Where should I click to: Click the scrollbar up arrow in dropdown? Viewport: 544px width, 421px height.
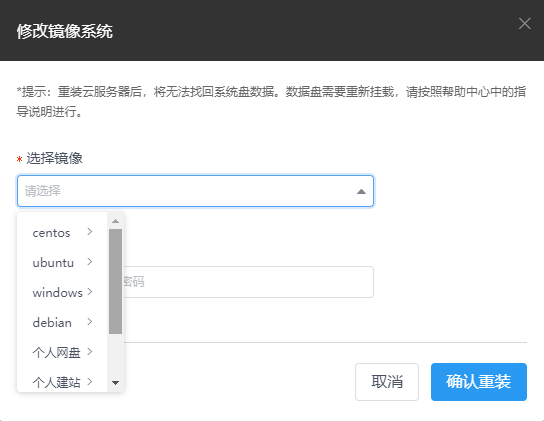click(116, 221)
